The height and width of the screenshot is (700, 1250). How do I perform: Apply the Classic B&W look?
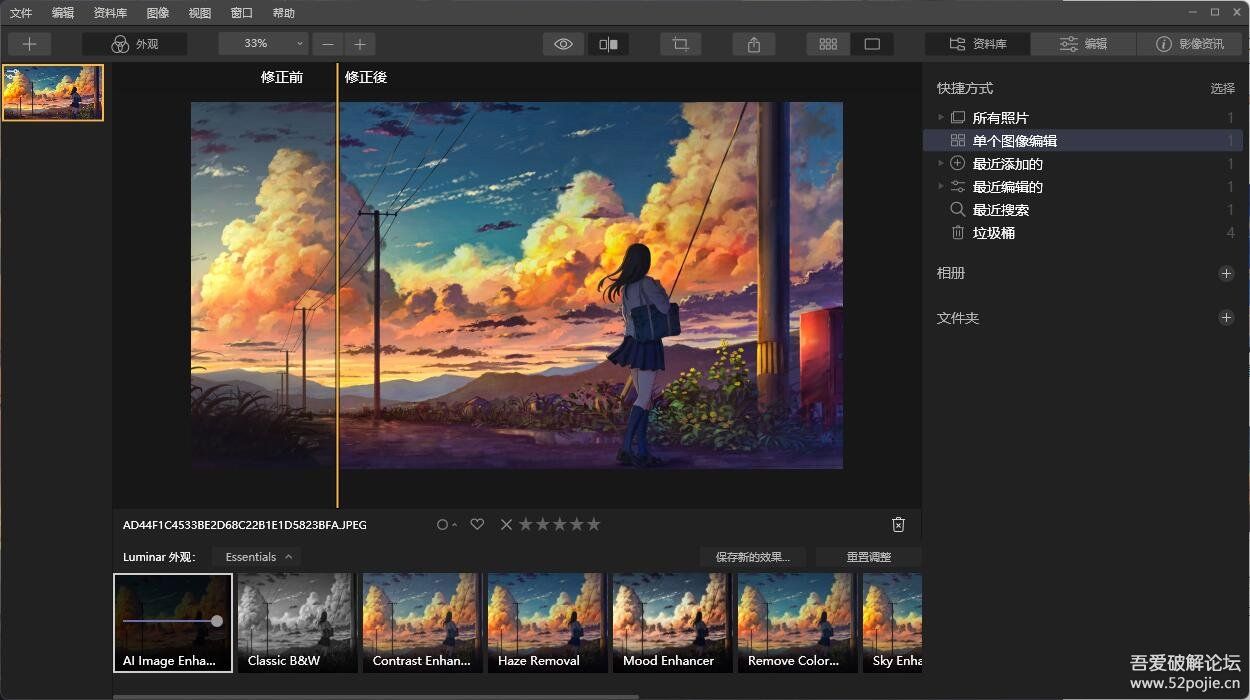point(297,622)
